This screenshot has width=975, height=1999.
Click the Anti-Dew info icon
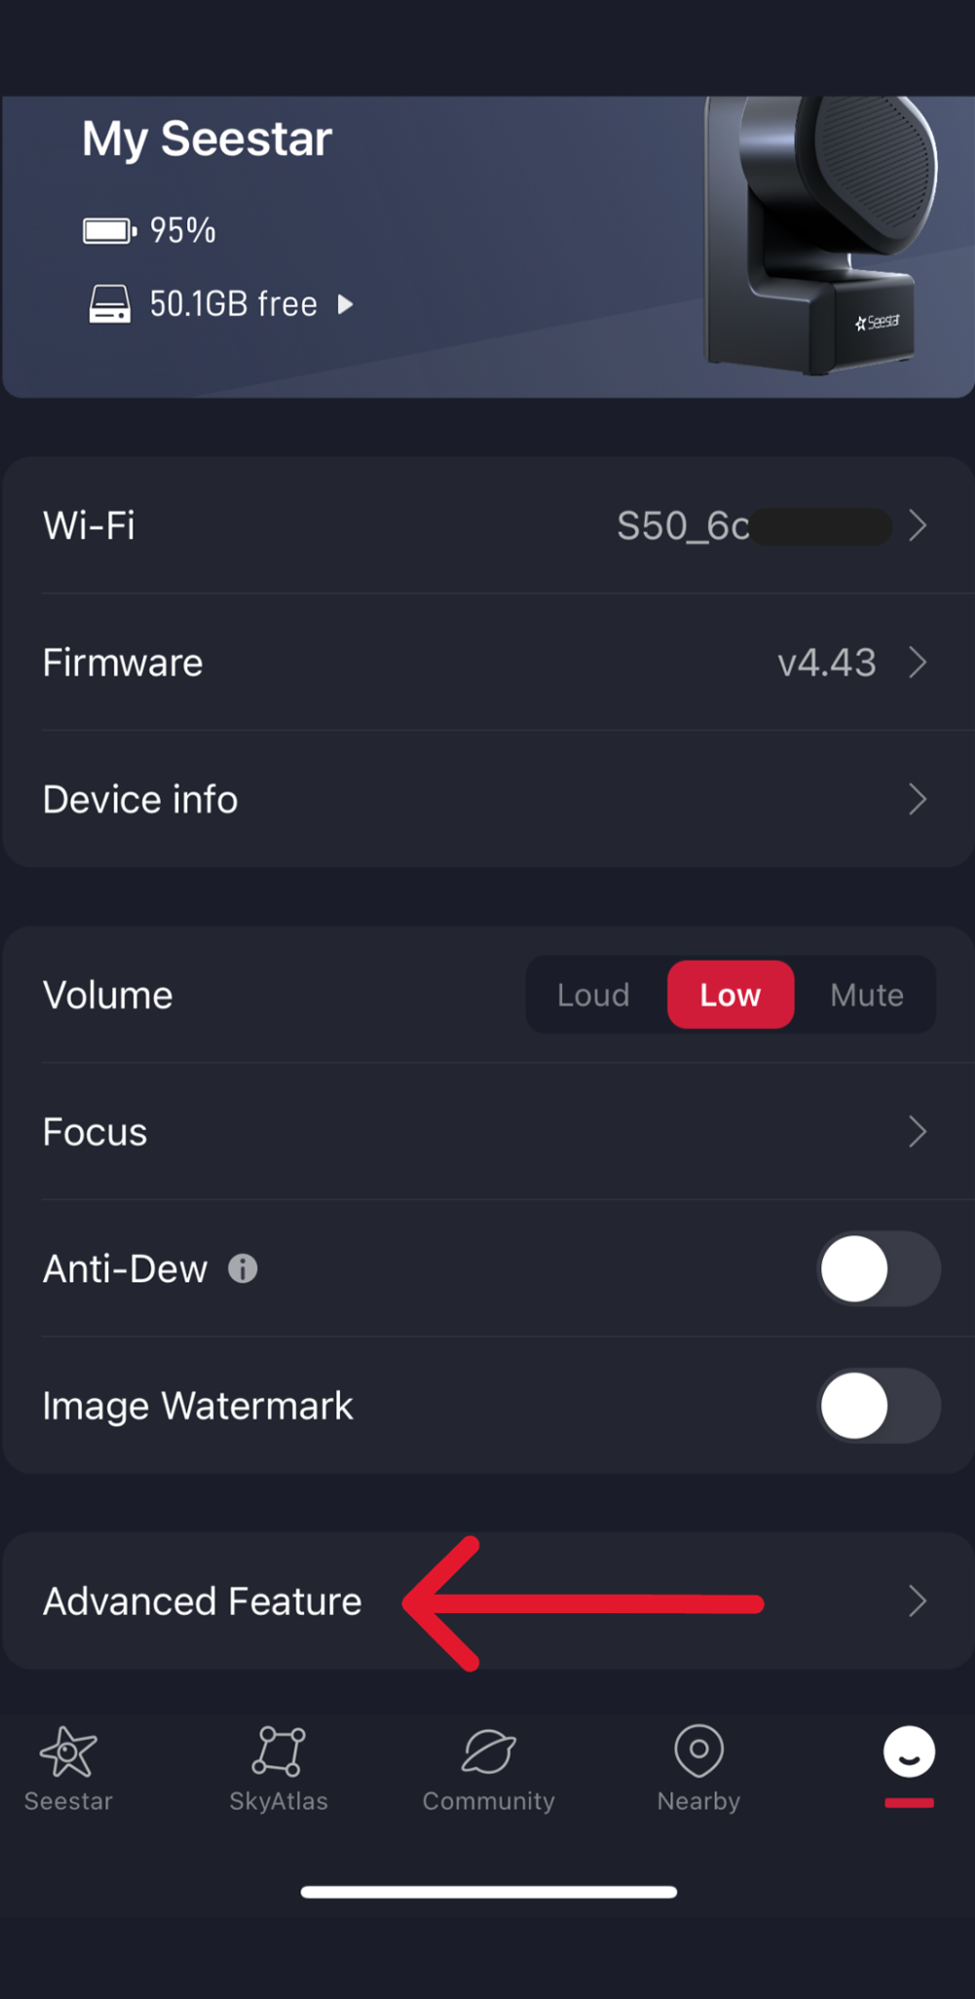[x=243, y=1269]
